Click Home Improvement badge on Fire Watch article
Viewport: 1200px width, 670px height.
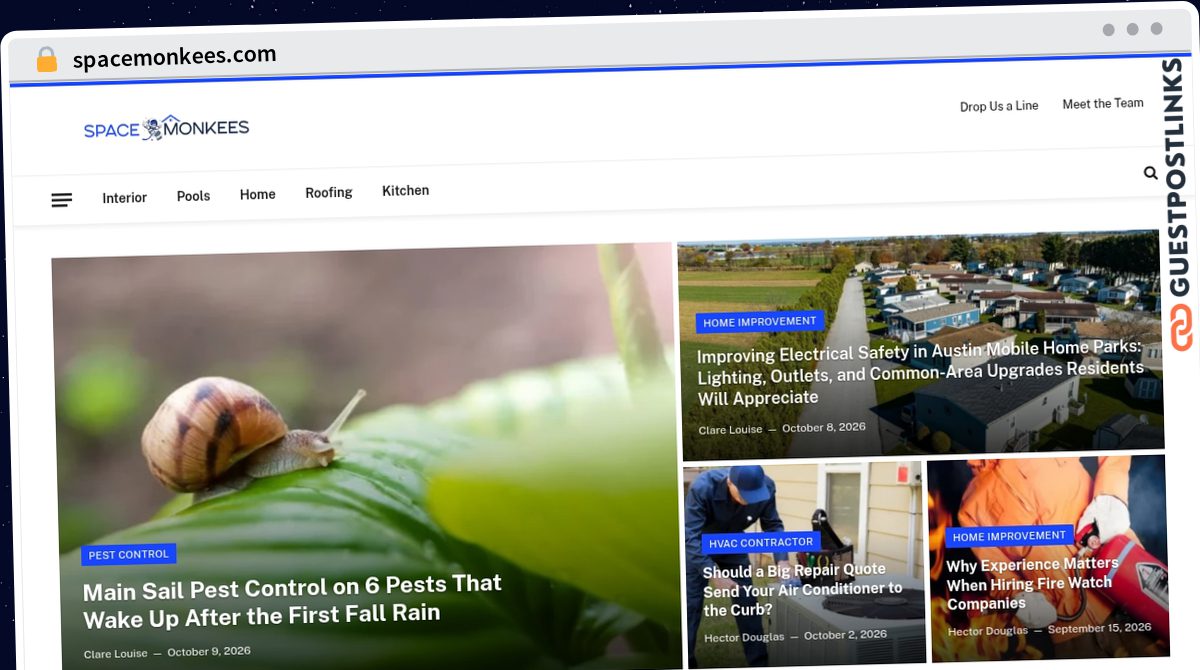1009,536
